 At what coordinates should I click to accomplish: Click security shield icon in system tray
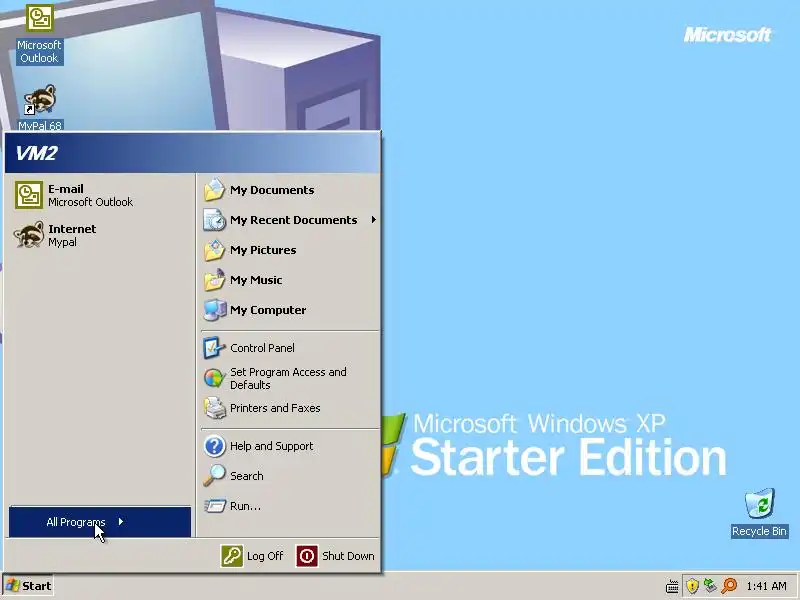point(692,586)
